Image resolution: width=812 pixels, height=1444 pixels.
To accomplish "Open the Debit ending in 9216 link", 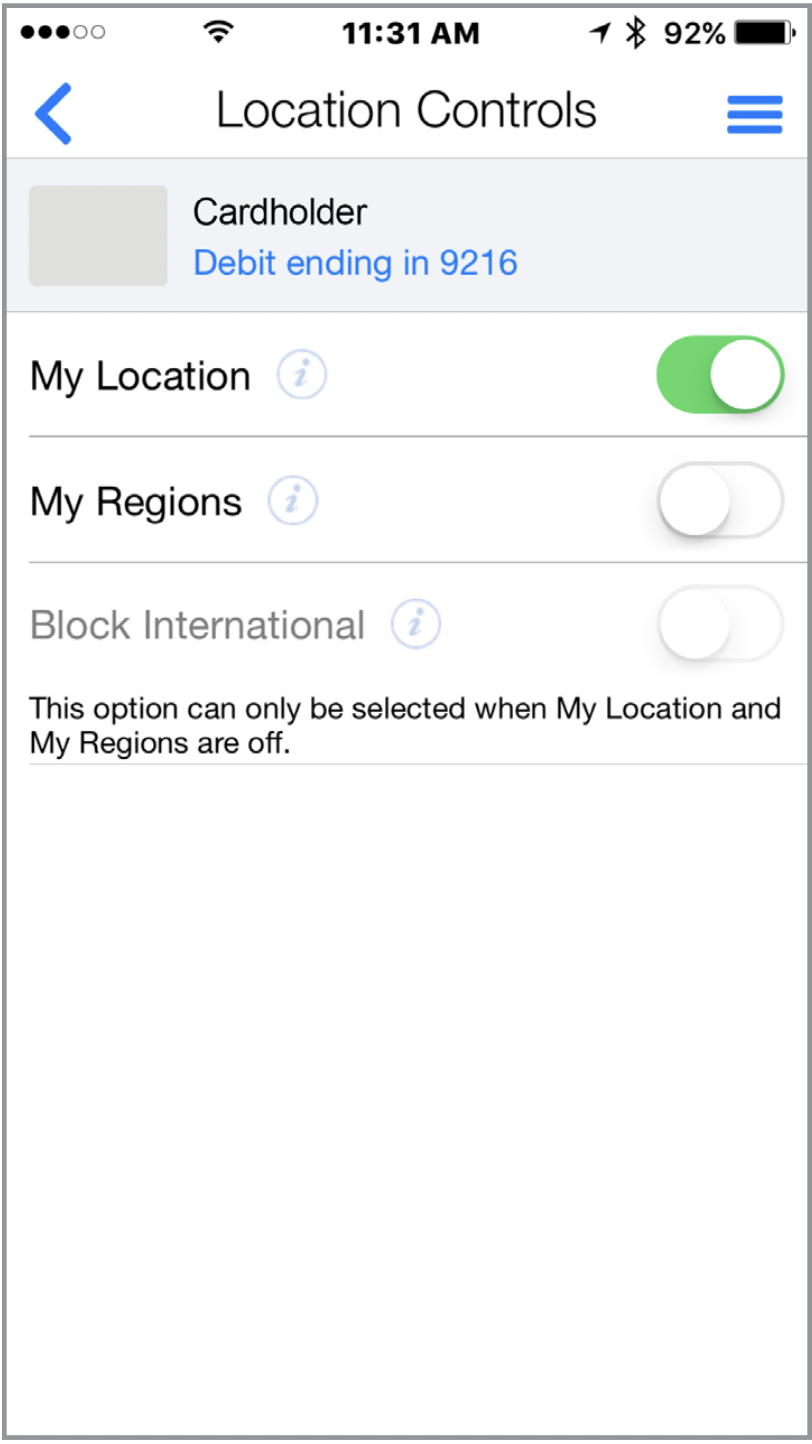I will [x=355, y=263].
